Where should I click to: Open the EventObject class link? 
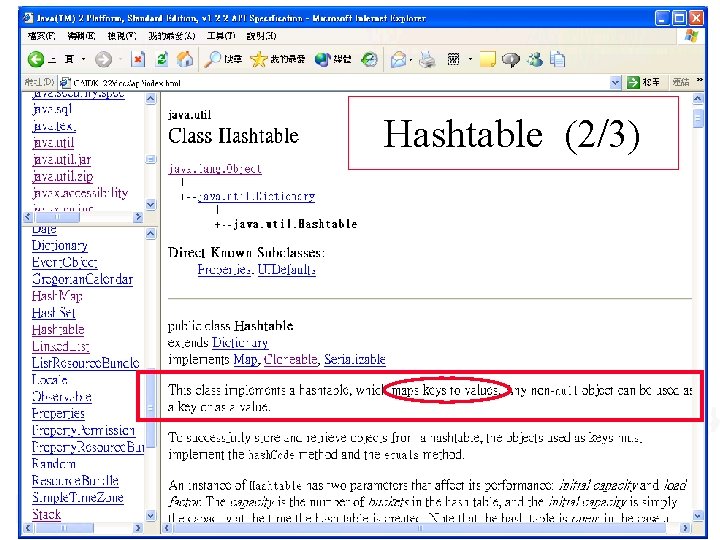coord(65,262)
